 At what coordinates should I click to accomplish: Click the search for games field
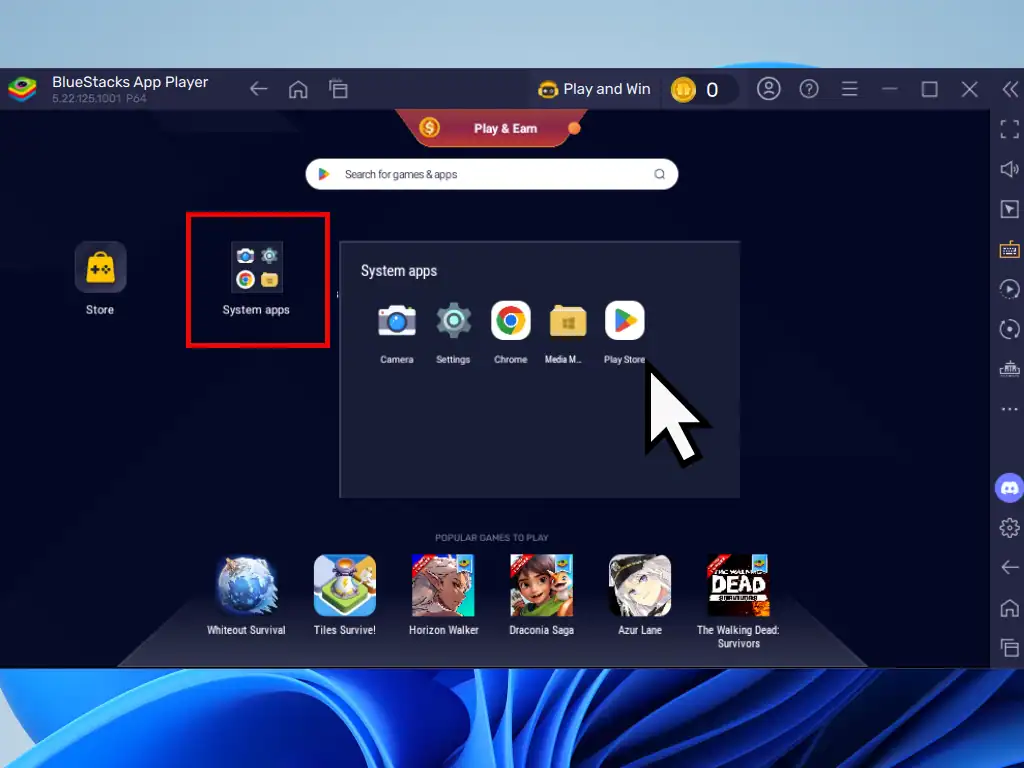tap(492, 174)
